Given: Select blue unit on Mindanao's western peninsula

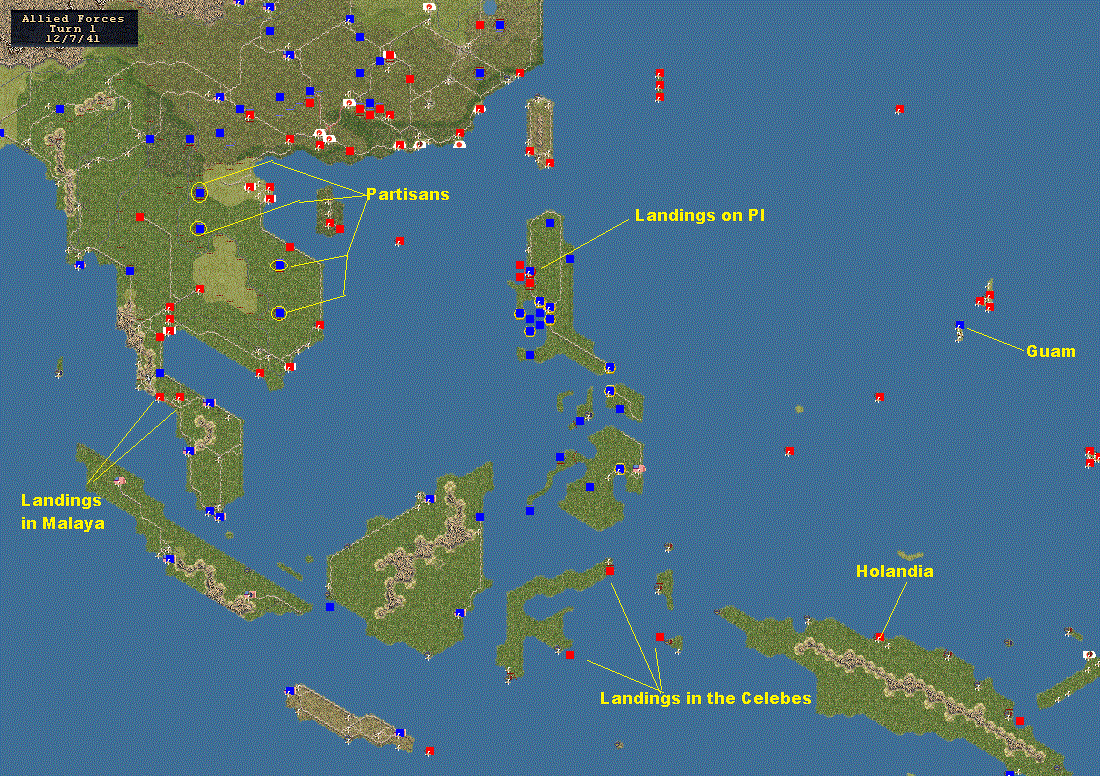Looking at the screenshot, I should [x=560, y=457].
